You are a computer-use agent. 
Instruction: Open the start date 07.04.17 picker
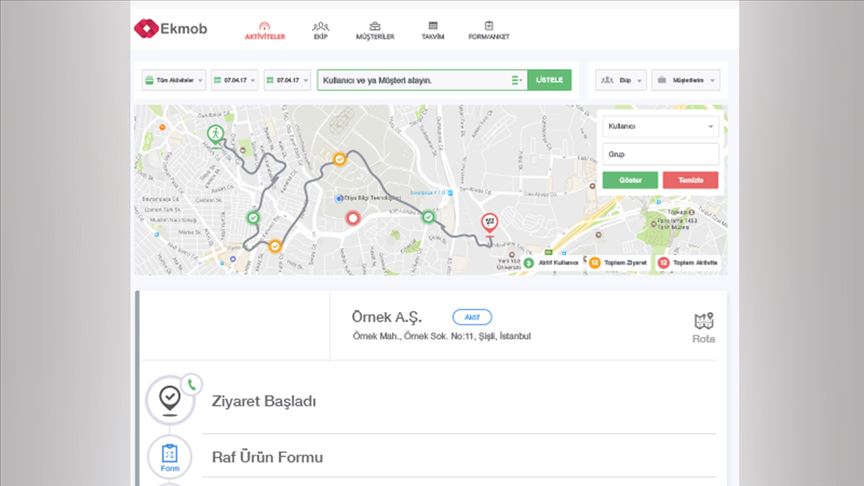coord(235,80)
